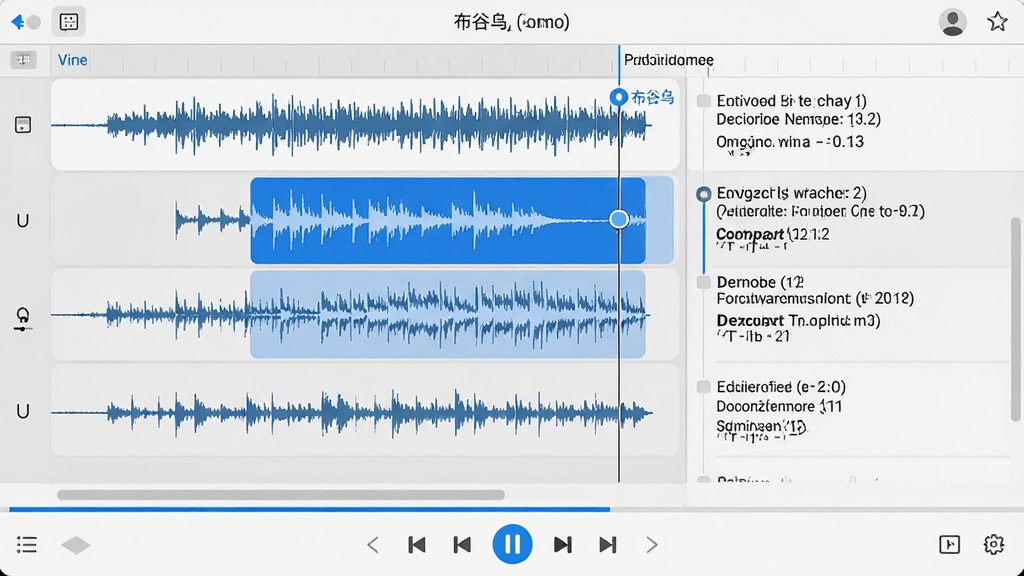The width and height of the screenshot is (1024, 576).
Task: Select the light blue clip on third track
Action: pyautogui.click(x=447, y=315)
